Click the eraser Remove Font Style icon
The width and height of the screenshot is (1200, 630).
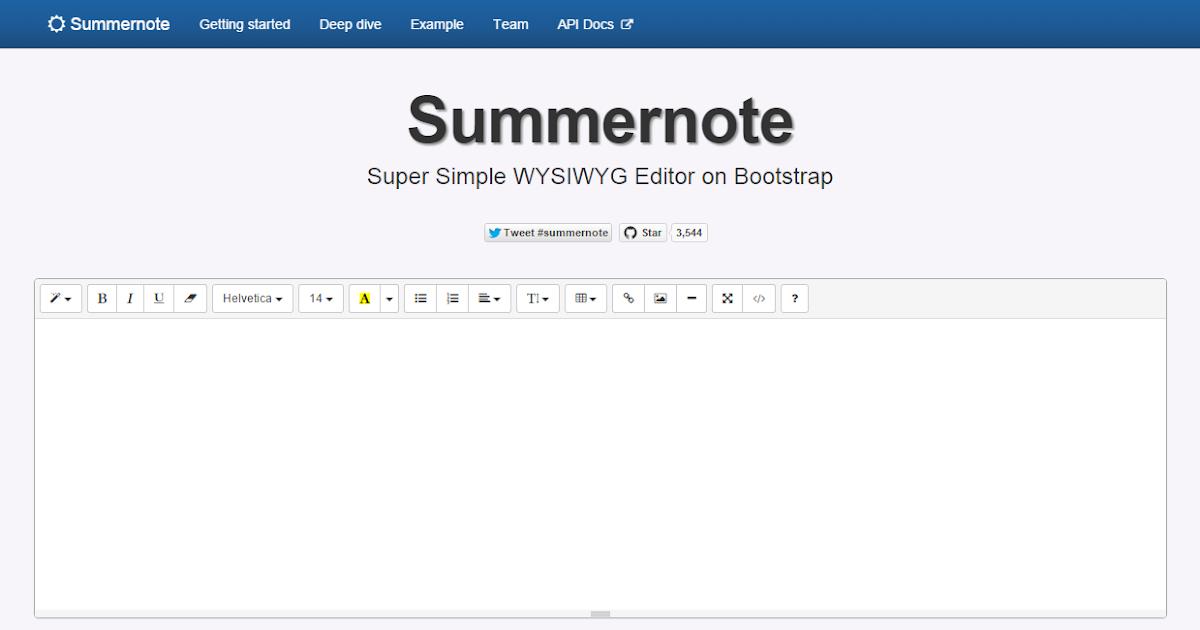click(x=190, y=298)
